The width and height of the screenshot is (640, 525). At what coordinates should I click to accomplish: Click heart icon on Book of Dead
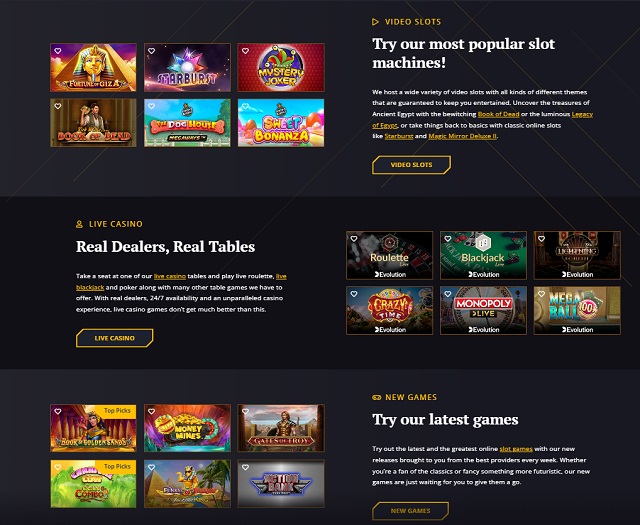[58, 106]
